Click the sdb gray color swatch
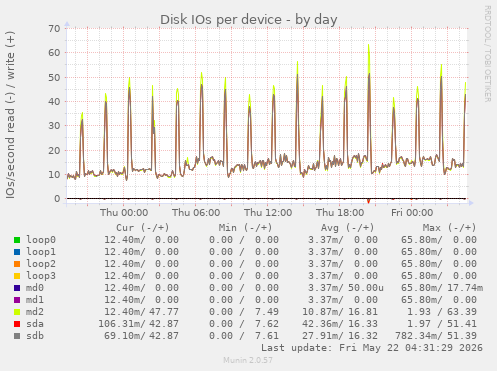This screenshot has width=497, height=371. pyautogui.click(x=17, y=336)
